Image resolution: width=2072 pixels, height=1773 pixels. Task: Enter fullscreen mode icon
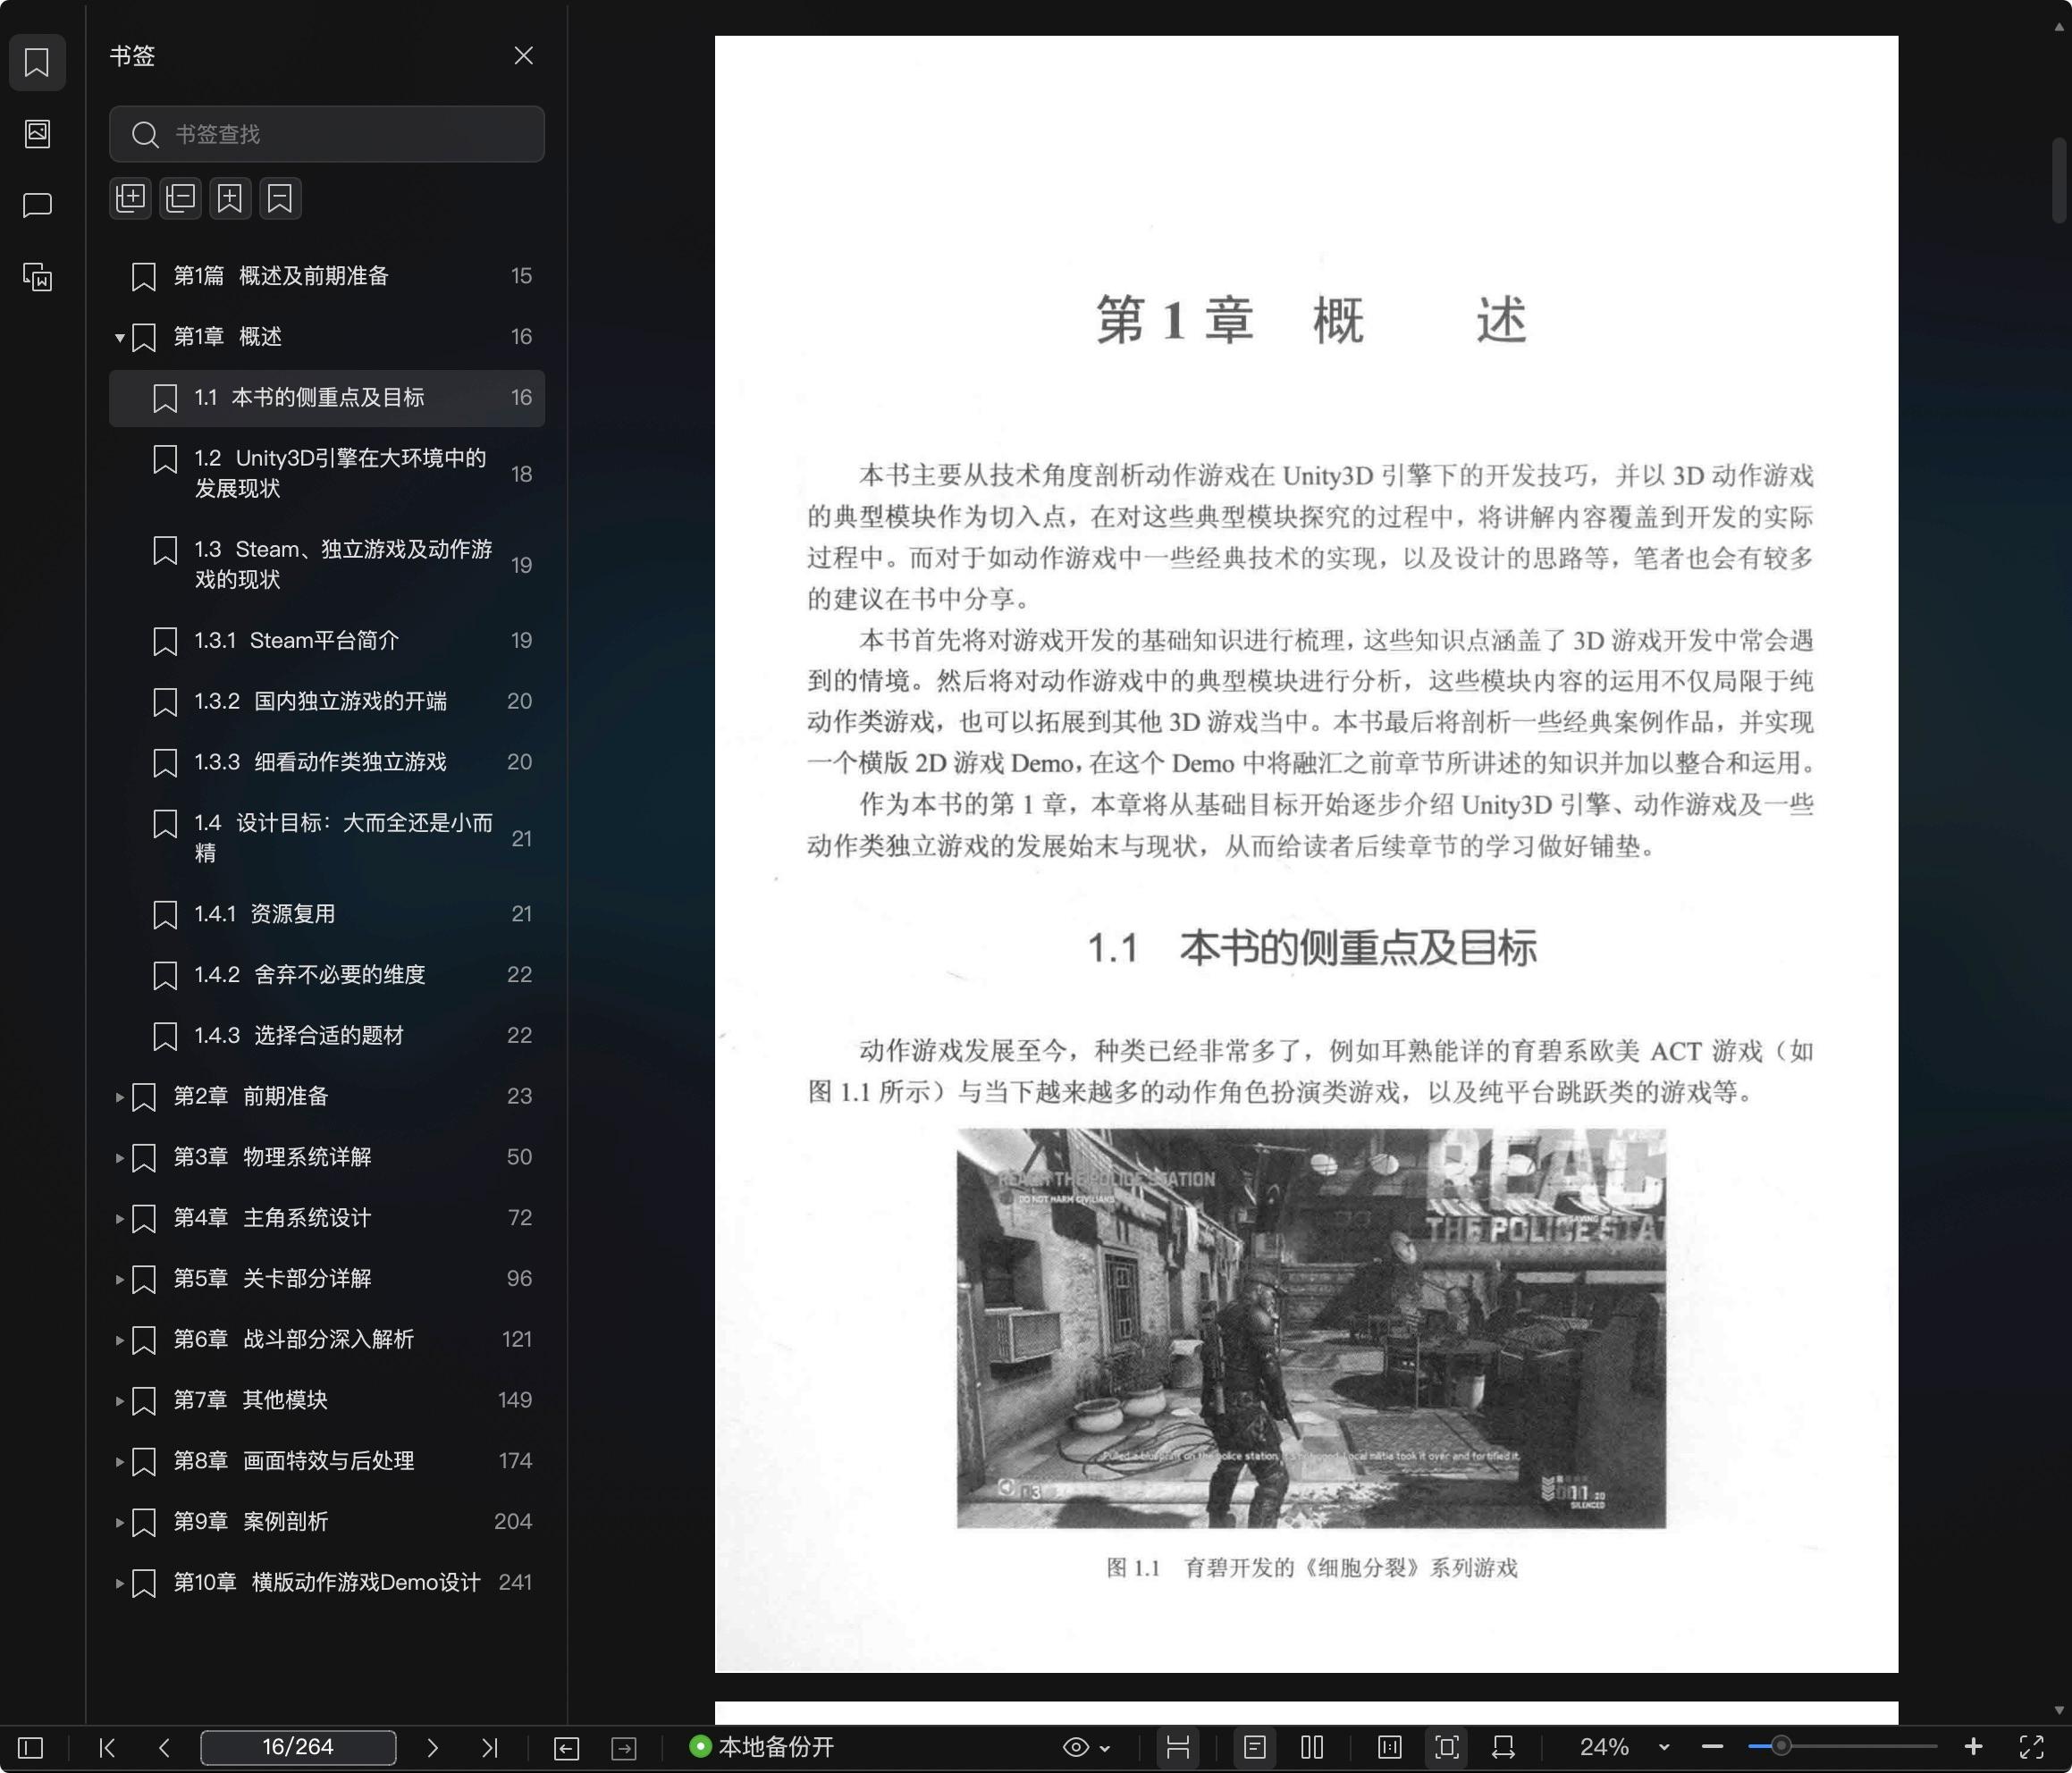coord(2031,1747)
